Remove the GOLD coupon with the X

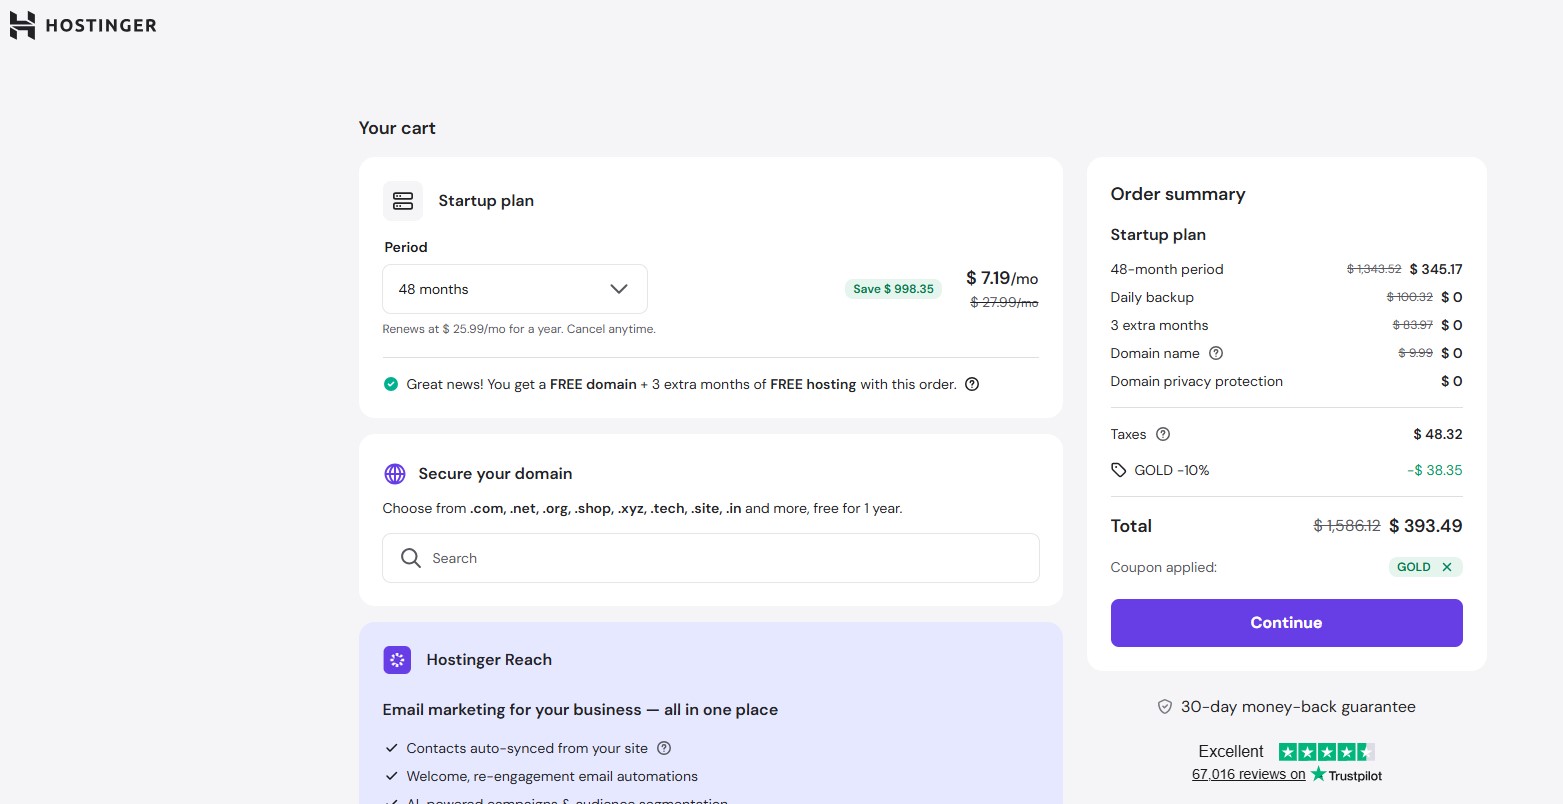point(1447,567)
